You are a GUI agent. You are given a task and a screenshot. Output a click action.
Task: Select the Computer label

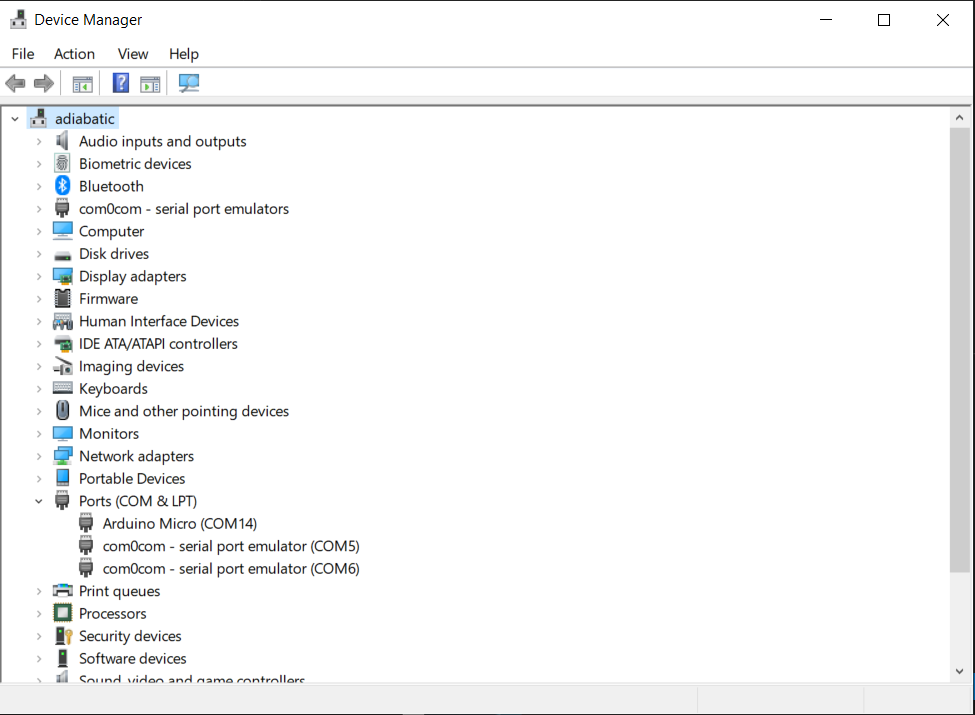[111, 231]
